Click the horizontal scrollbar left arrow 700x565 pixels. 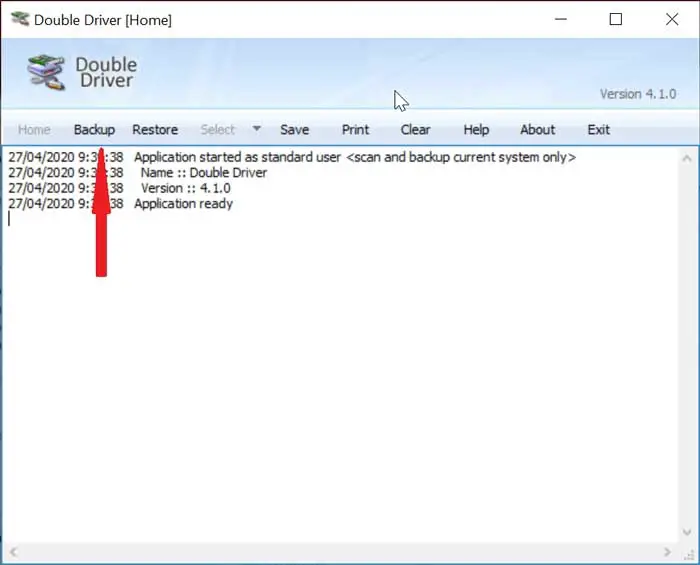coord(13,552)
